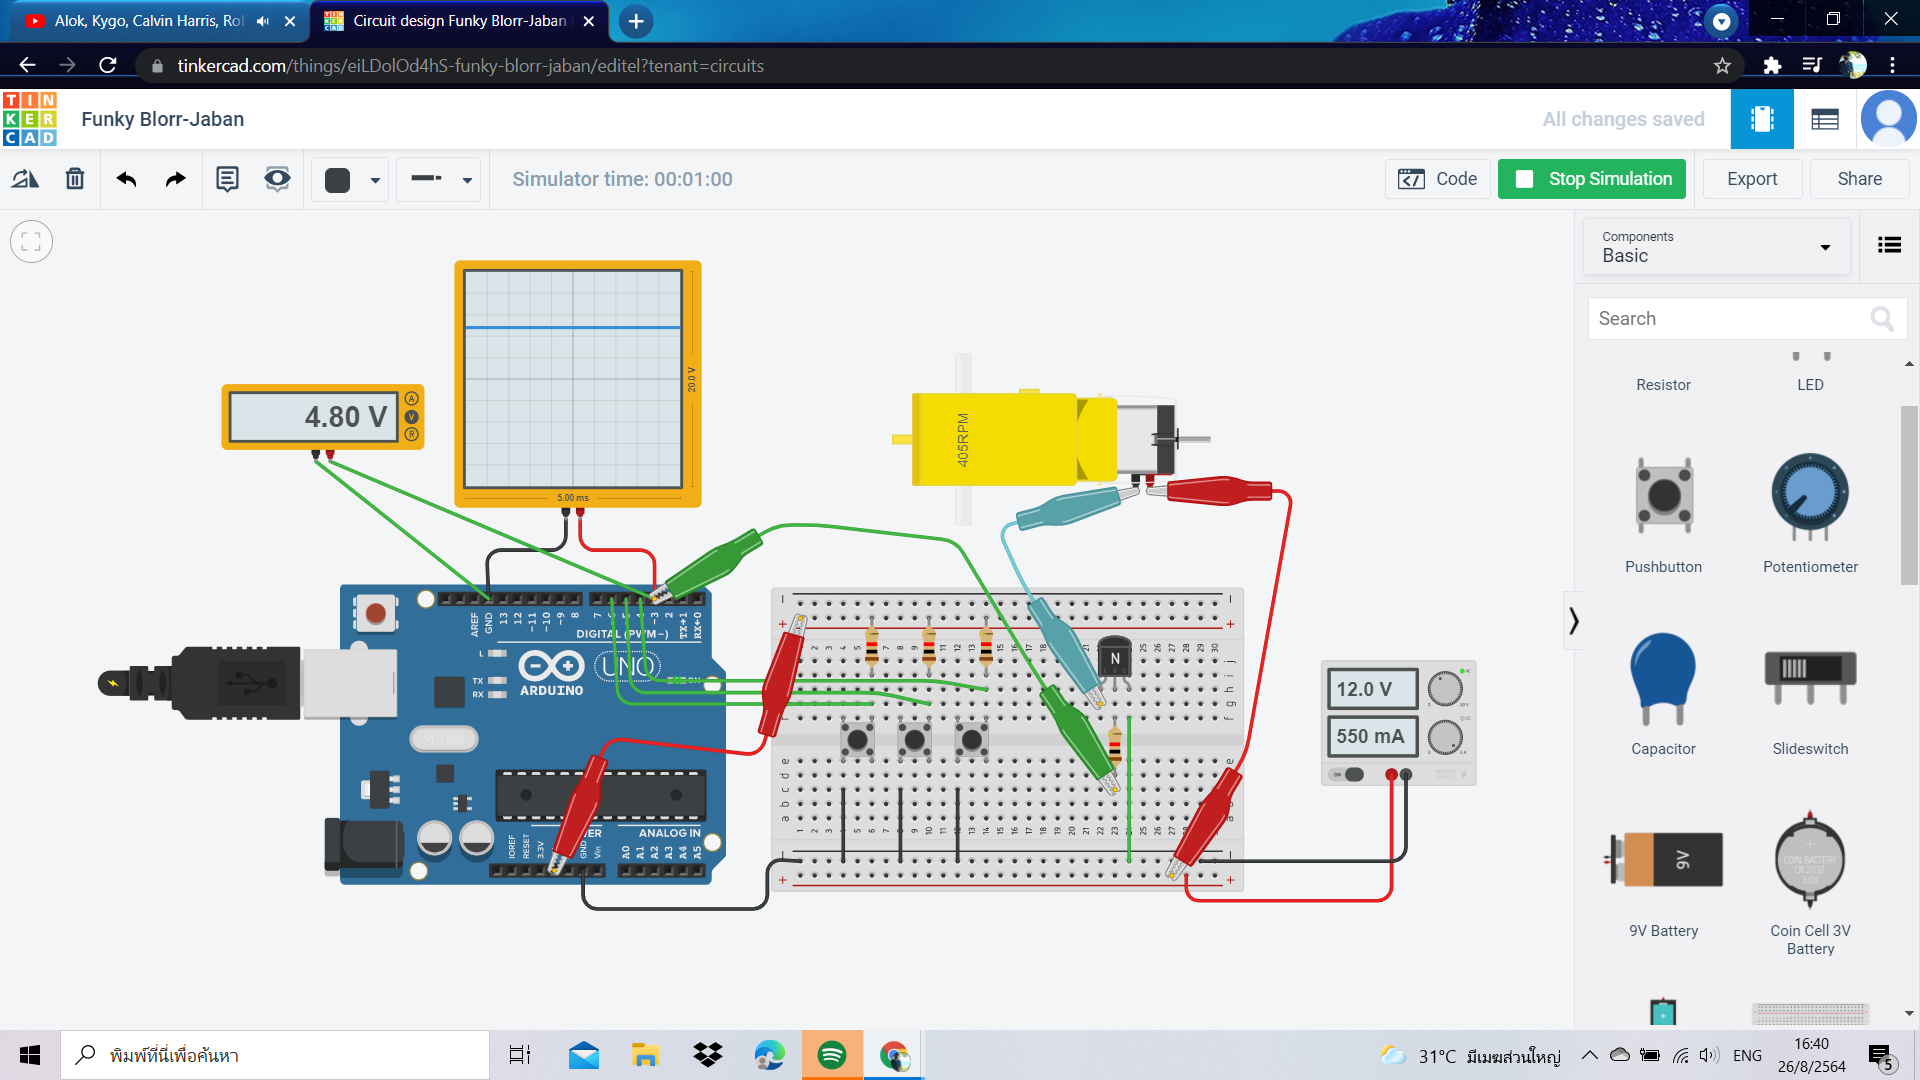Viewport: 1920px width, 1080px height.
Task: Open Windows Start menu
Action: 30,1055
